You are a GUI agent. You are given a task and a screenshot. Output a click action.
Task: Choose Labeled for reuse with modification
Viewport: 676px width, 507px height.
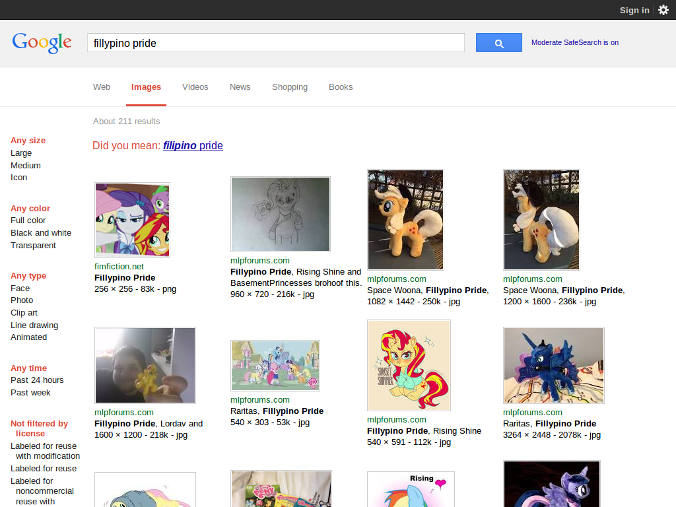[x=45, y=451]
